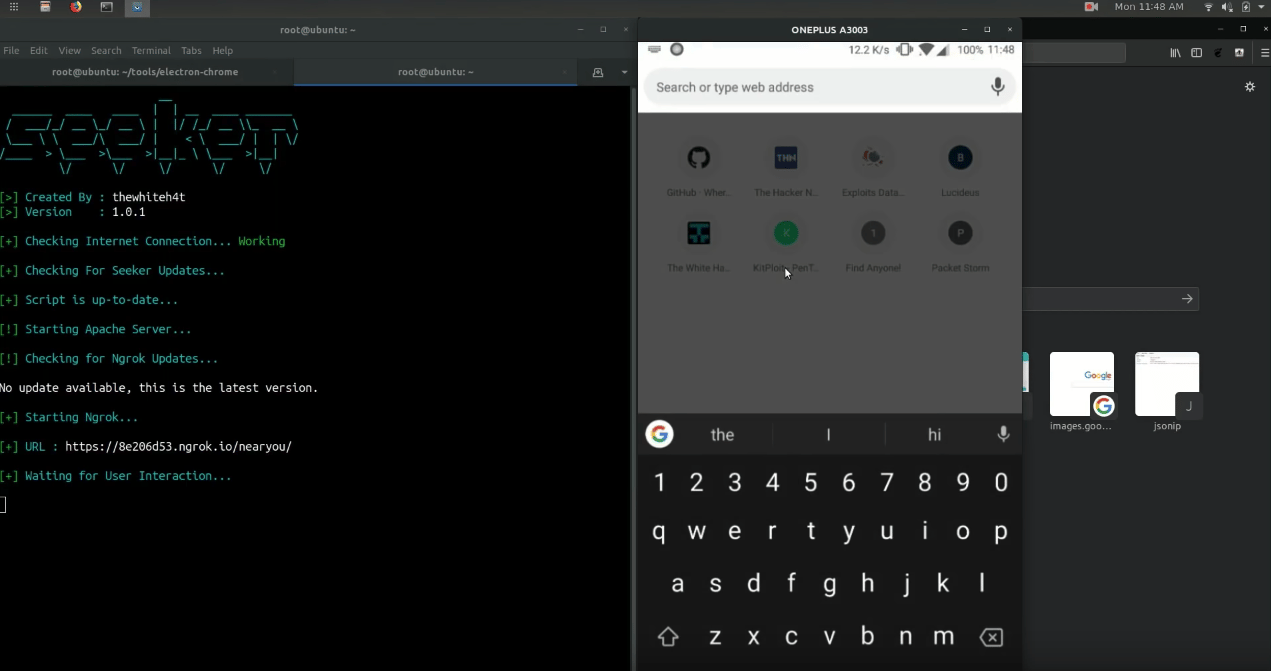Click the Firefox Library icon

tap(1175, 53)
